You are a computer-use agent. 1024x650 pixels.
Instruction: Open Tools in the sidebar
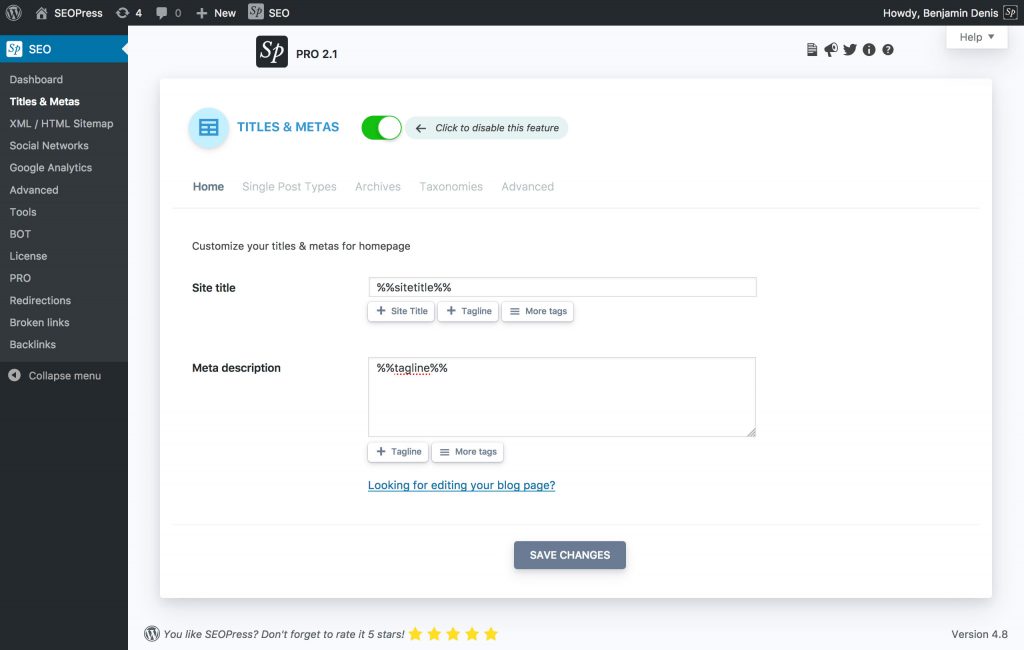(23, 212)
